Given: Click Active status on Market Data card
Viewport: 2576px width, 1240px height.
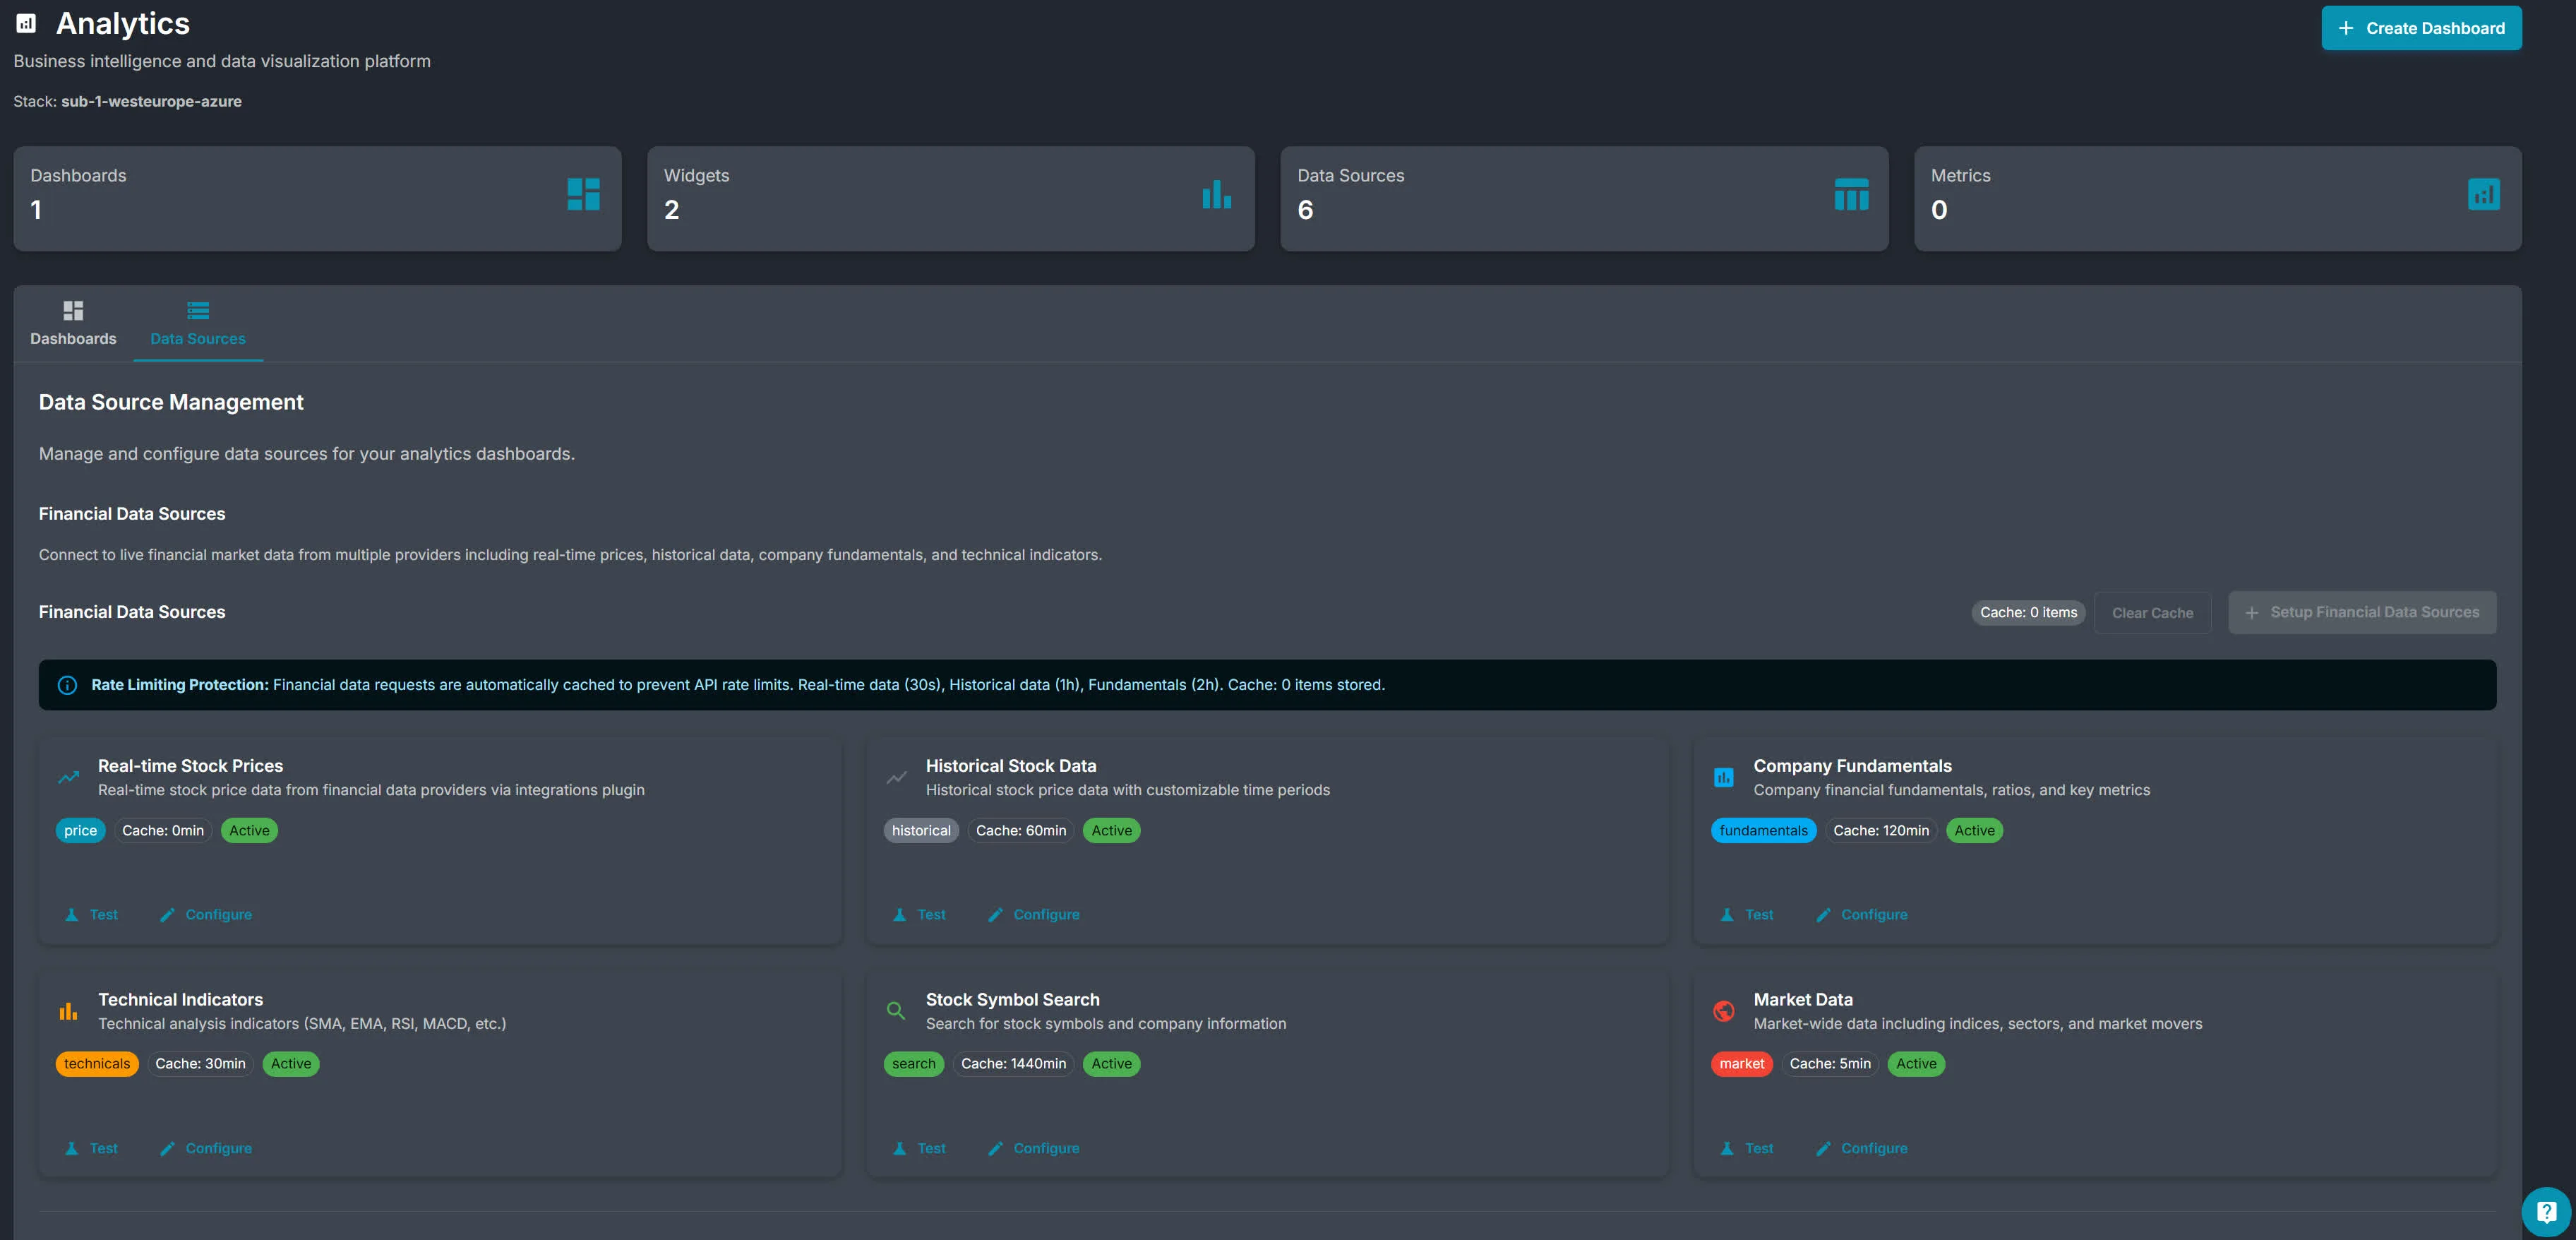Looking at the screenshot, I should pos(1916,1064).
